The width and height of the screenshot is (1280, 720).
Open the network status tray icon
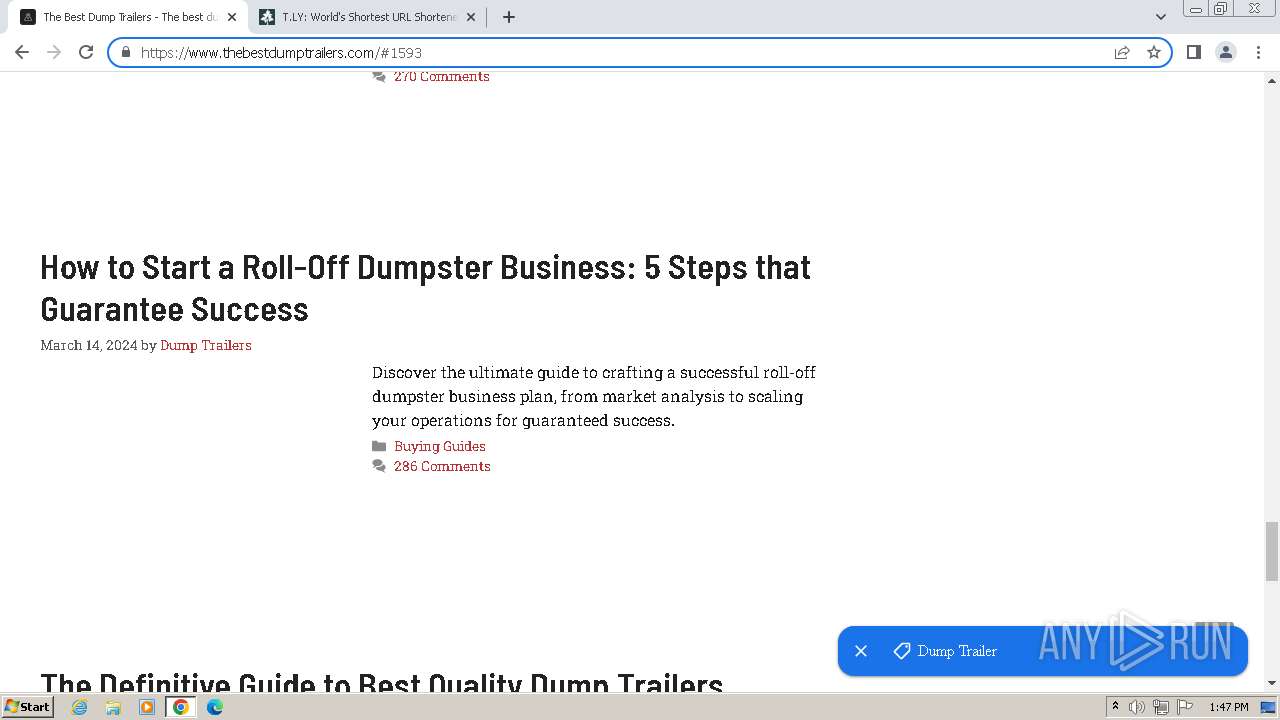pyautogui.click(x=1161, y=707)
